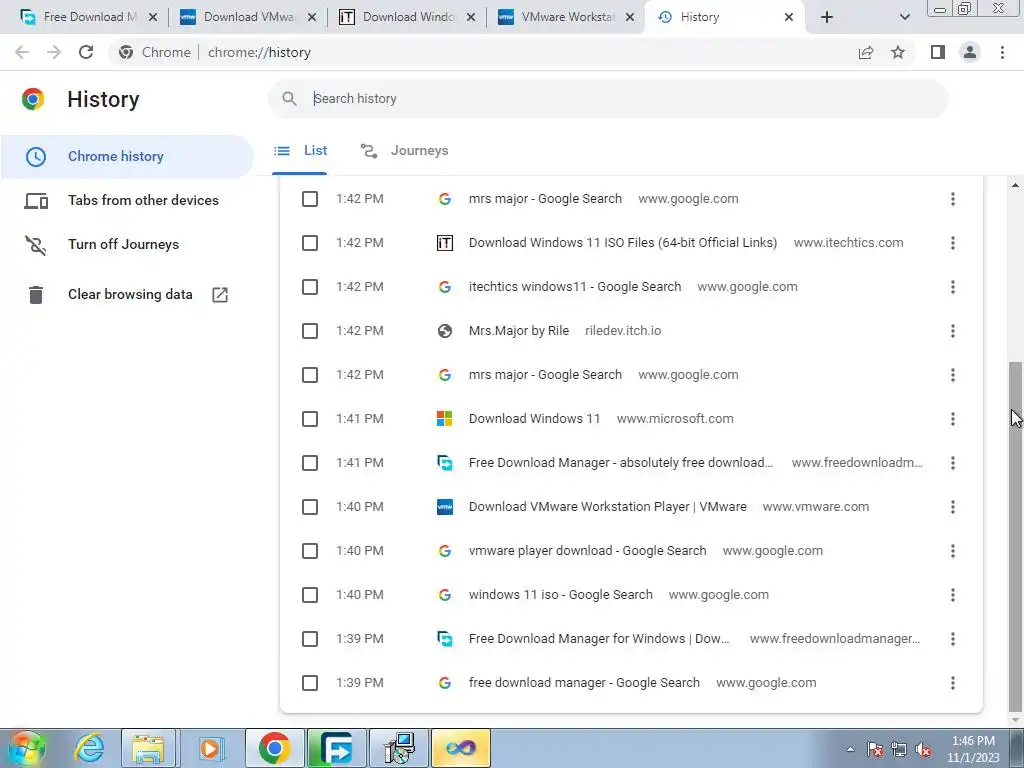Open more actions for free download manager search

coord(953,683)
